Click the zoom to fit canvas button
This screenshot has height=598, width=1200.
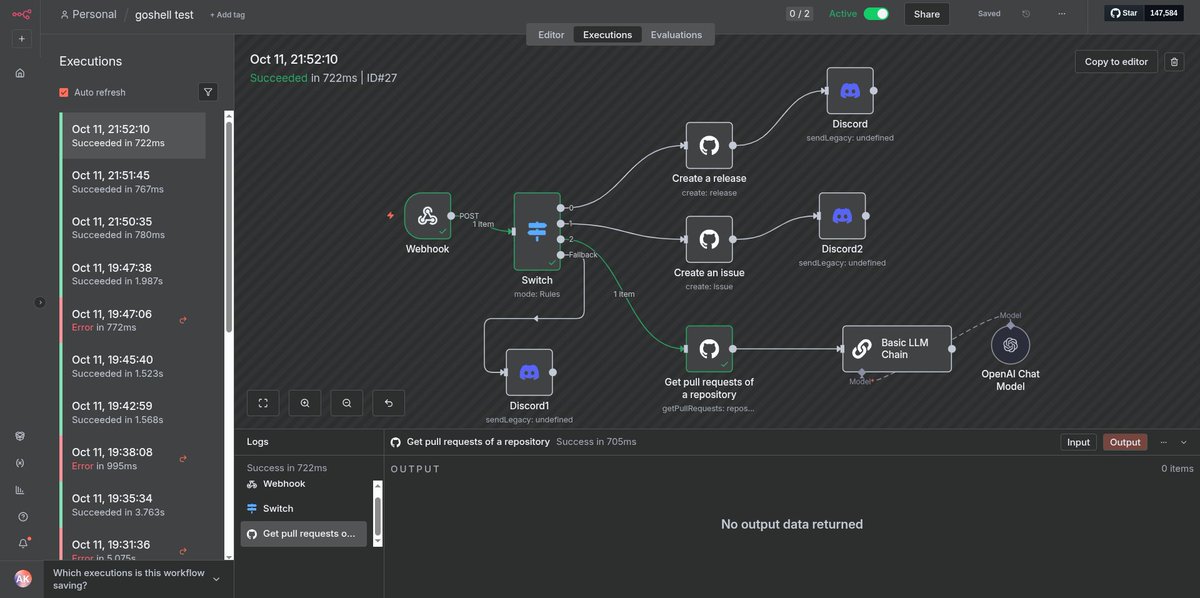point(263,402)
